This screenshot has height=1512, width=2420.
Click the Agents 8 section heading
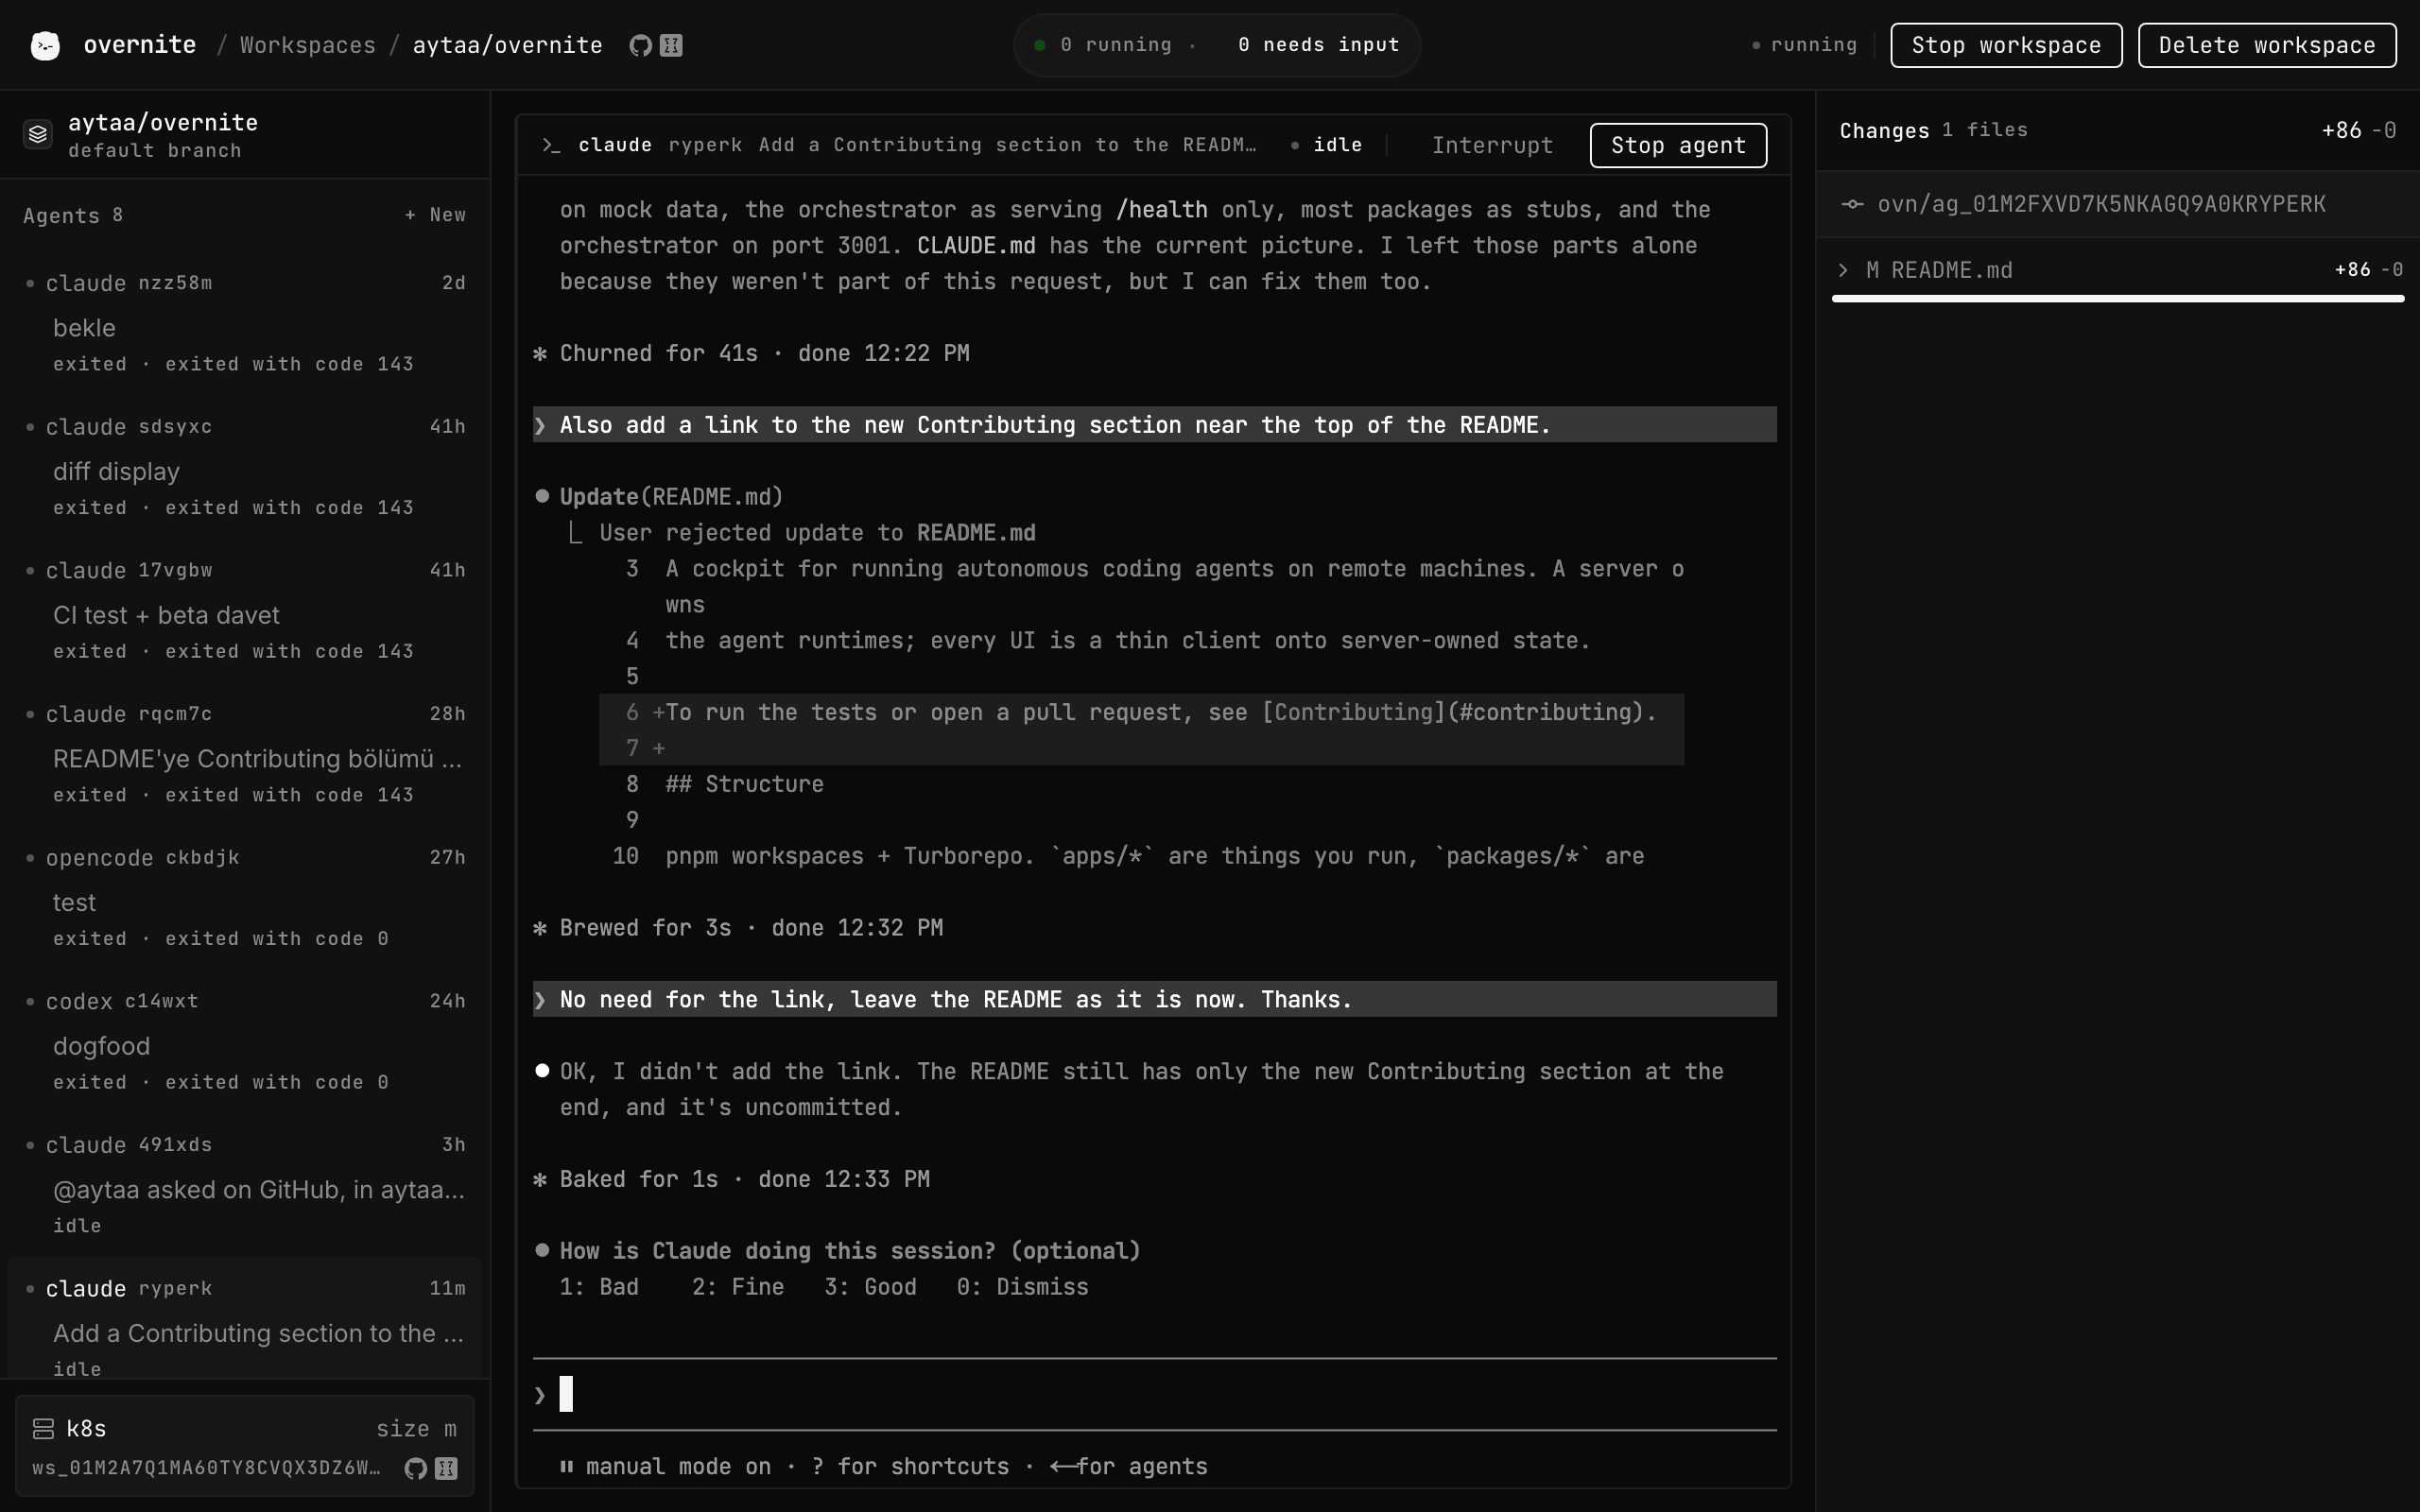coord(73,216)
